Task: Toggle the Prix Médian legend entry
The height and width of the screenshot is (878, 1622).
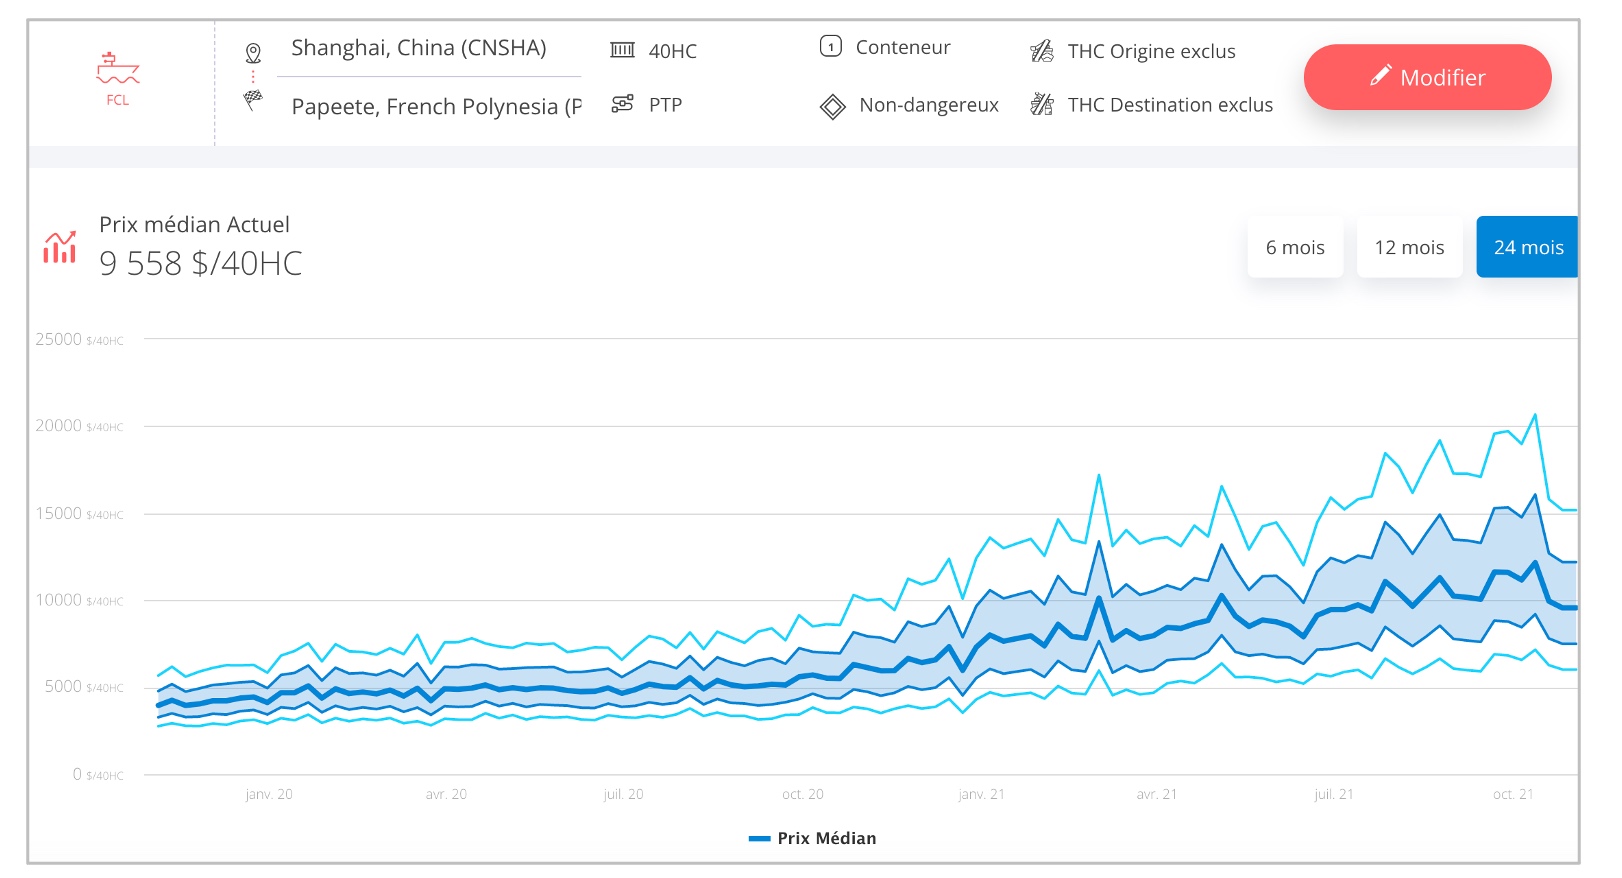Action: [812, 838]
